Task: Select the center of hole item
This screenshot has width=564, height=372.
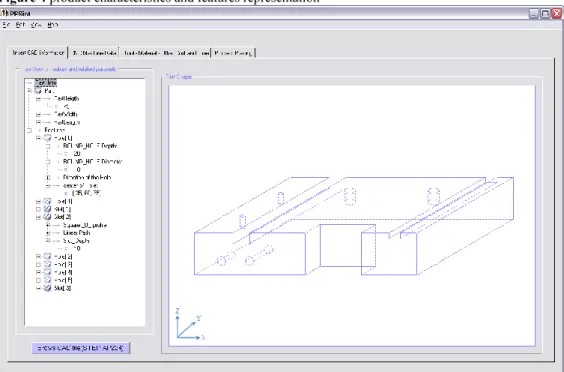Action: [x=80, y=186]
